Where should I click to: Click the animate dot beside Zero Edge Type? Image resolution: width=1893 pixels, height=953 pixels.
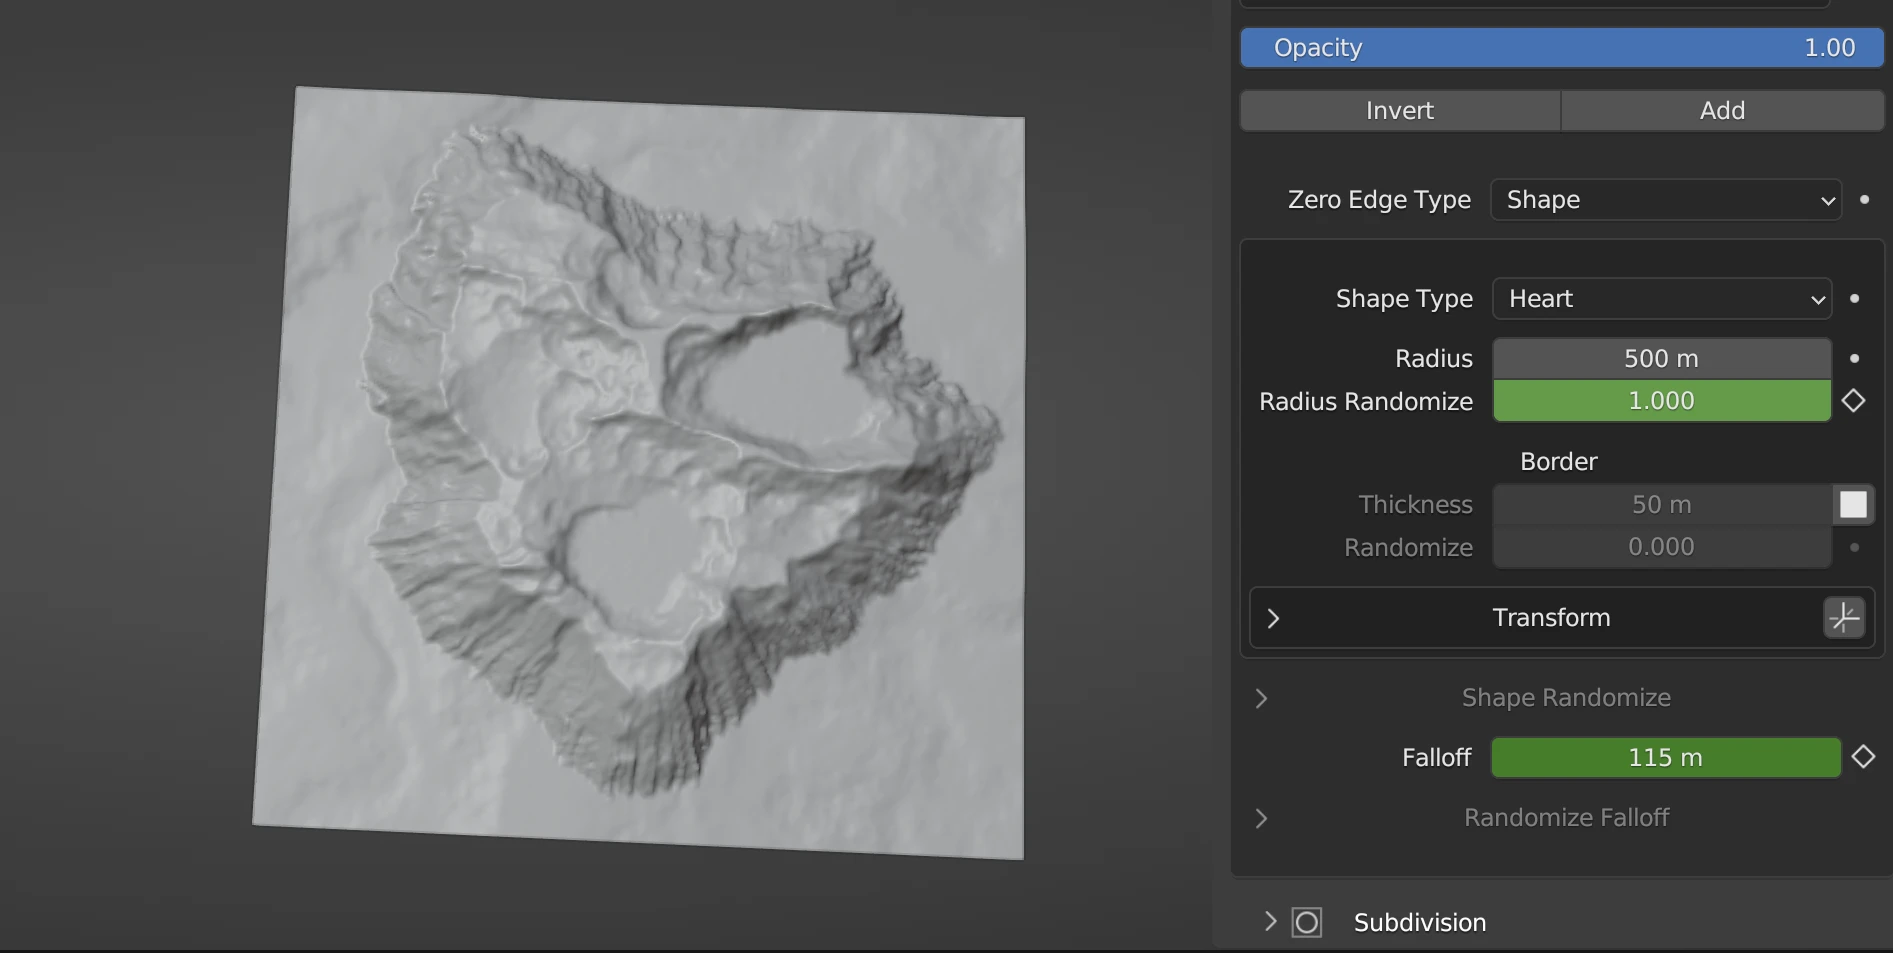(x=1864, y=200)
